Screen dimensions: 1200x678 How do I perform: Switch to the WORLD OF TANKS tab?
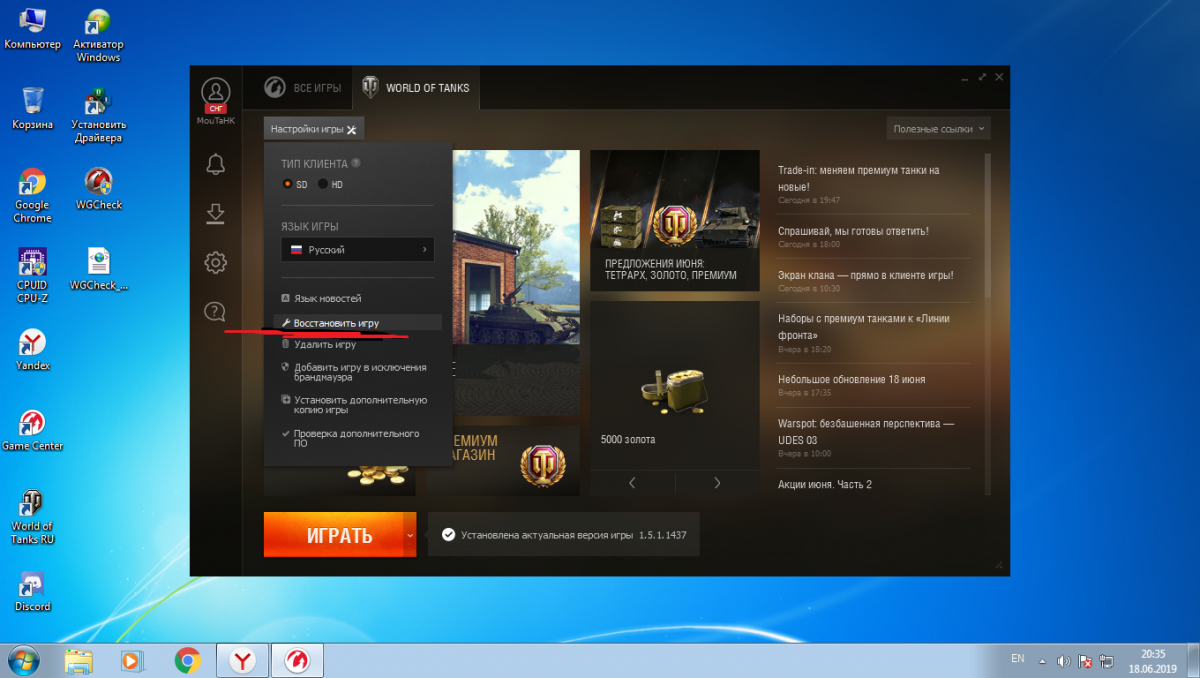416,88
